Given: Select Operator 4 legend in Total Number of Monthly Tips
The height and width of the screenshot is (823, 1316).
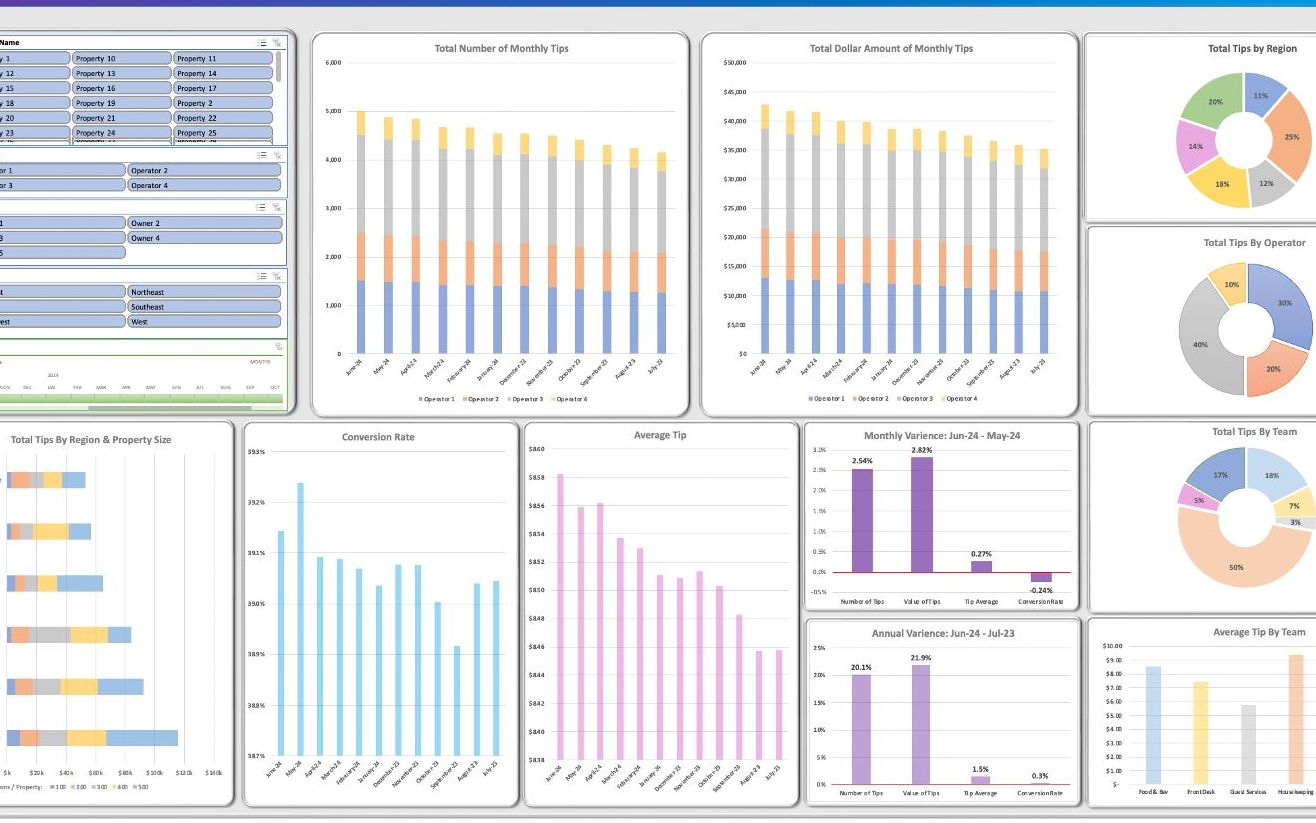Looking at the screenshot, I should (568, 399).
